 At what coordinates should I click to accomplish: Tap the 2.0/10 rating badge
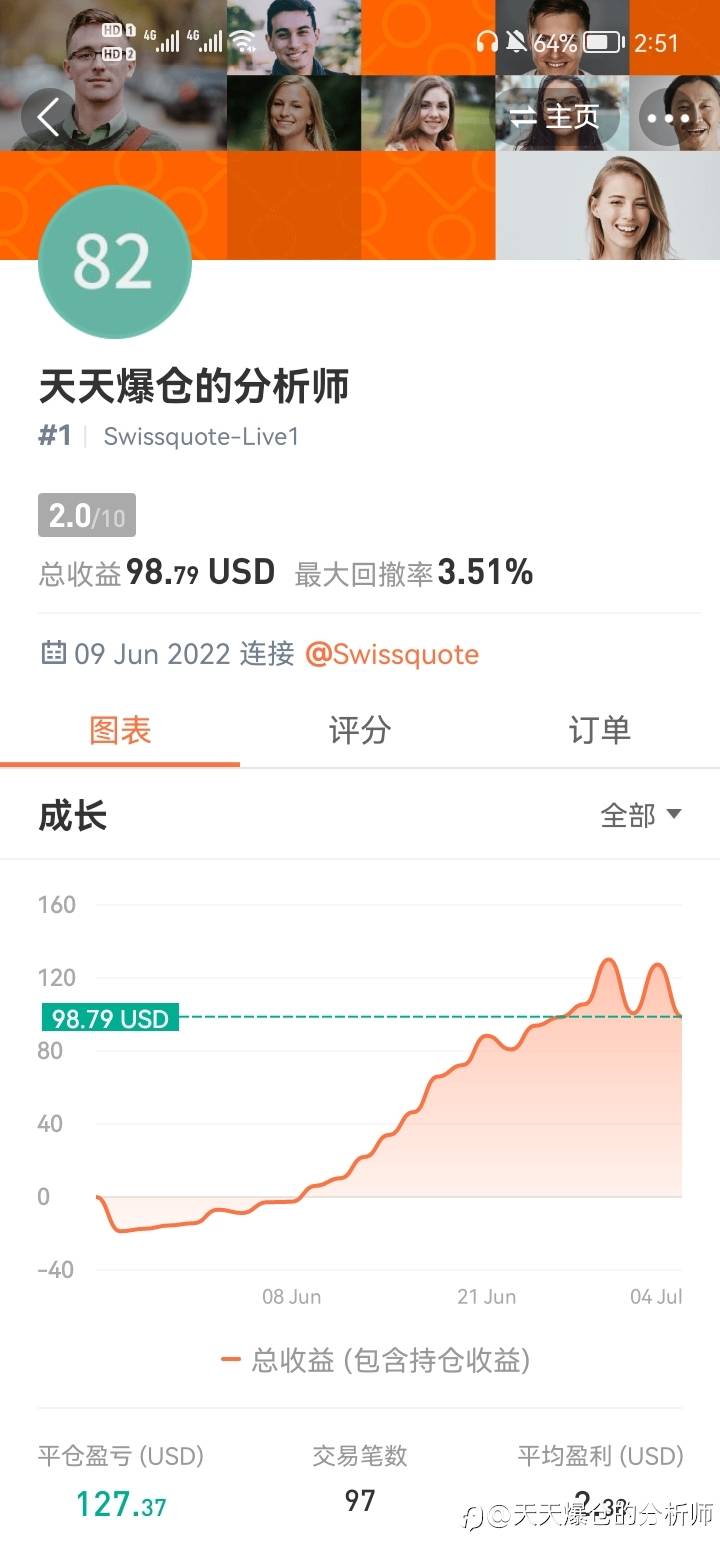87,516
